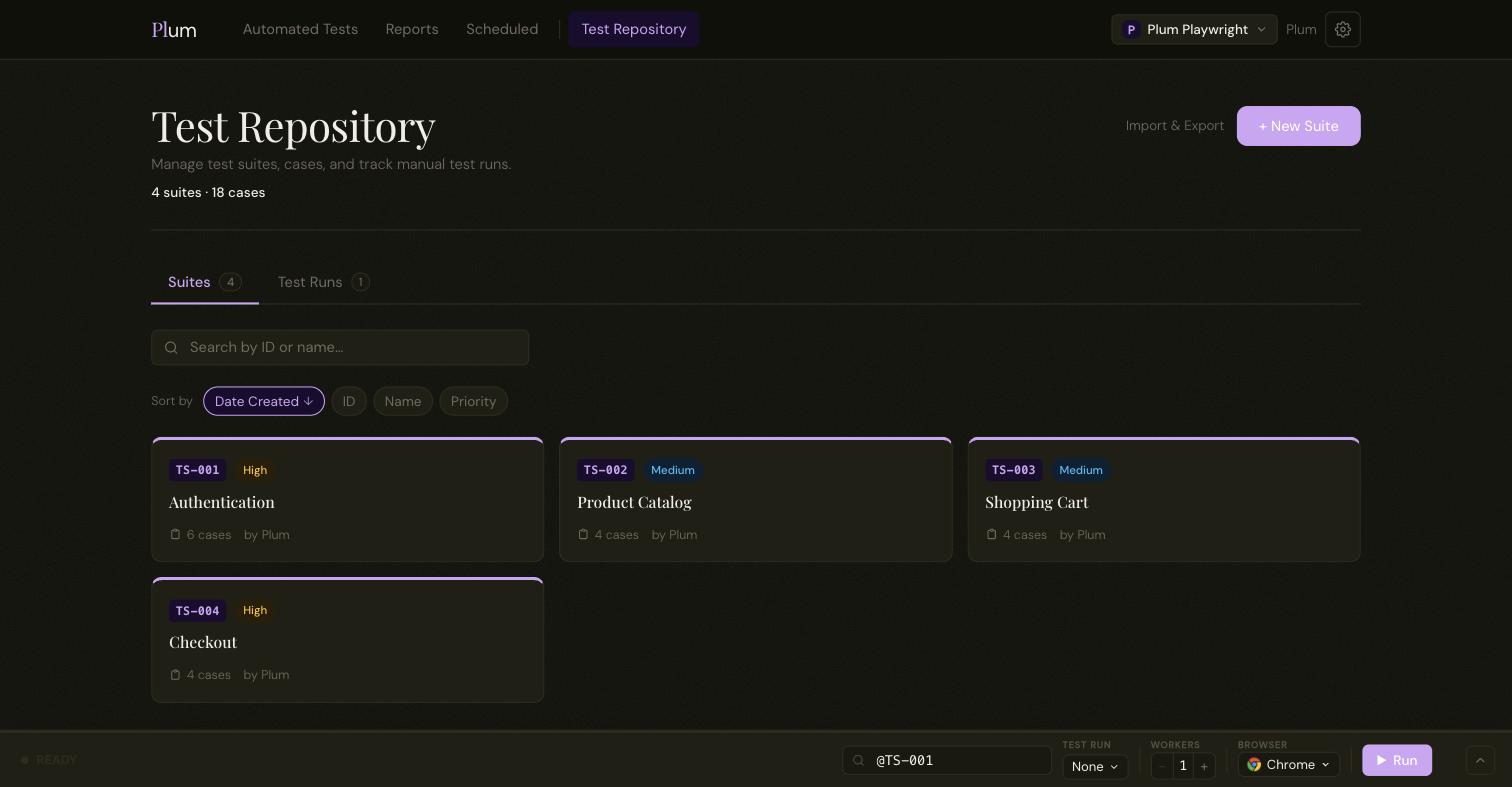The width and height of the screenshot is (1512, 787).
Task: Click the workers count value field
Action: [1183, 766]
